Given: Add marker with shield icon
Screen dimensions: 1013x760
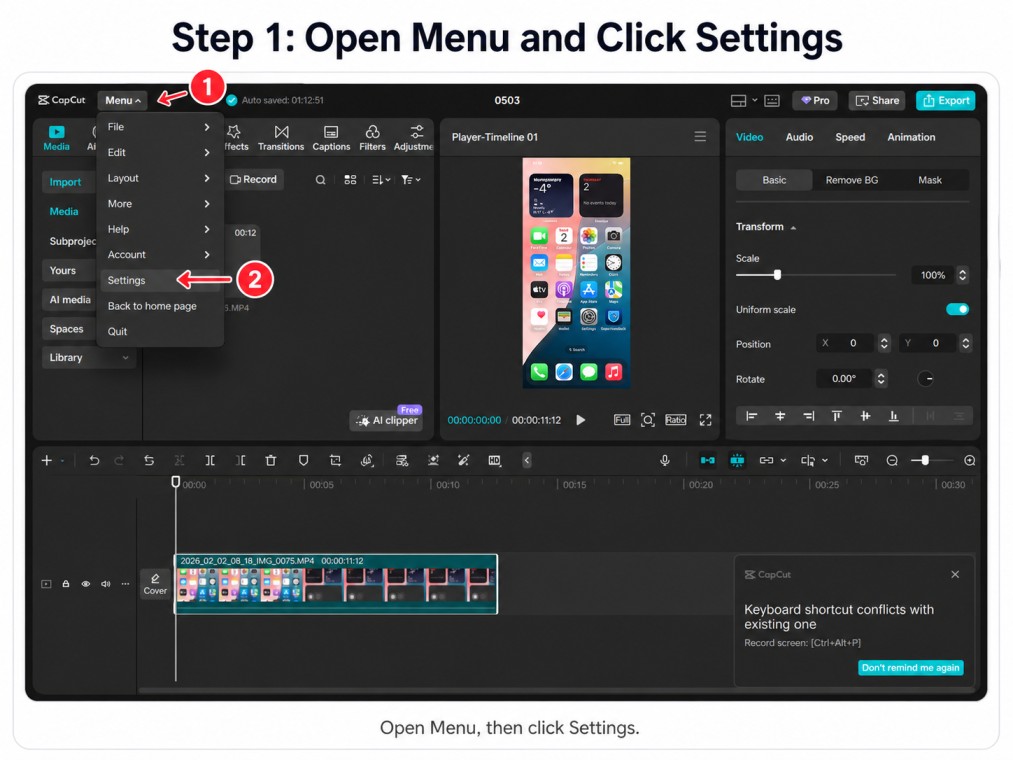Looking at the screenshot, I should pyautogui.click(x=303, y=460).
